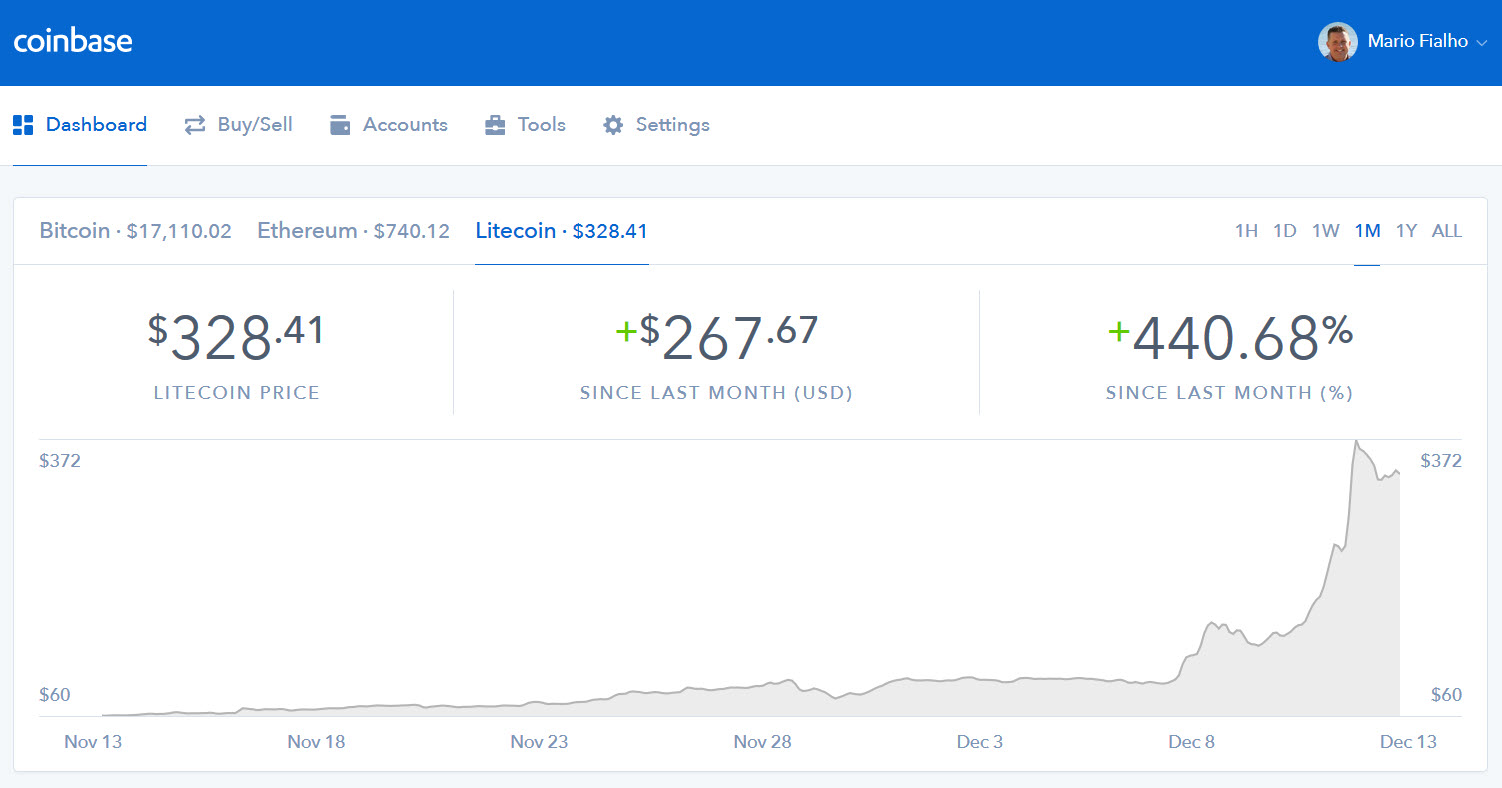This screenshot has width=1502, height=788.
Task: Go to Dashboard label
Action: point(96,125)
